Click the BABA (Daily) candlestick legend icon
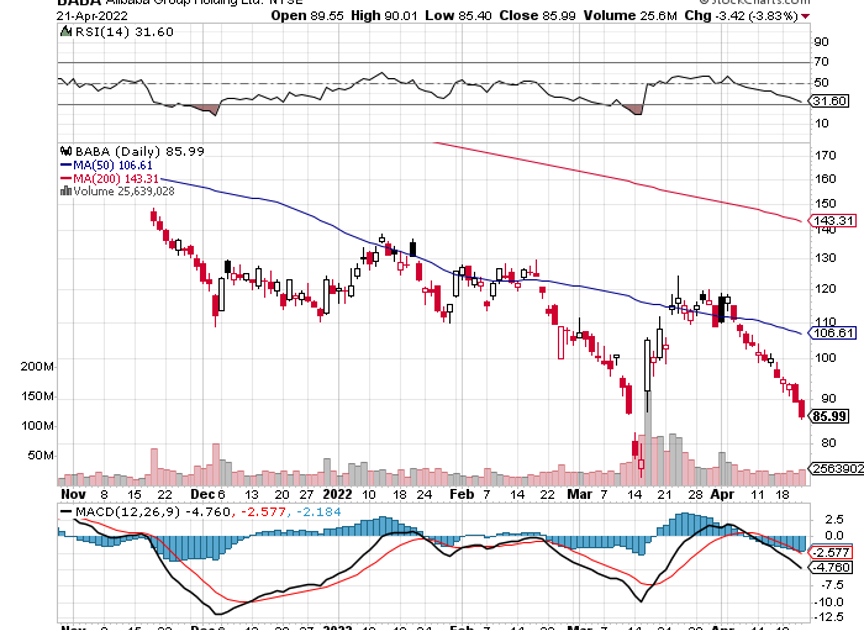This screenshot has width=864, height=630. pos(66,150)
